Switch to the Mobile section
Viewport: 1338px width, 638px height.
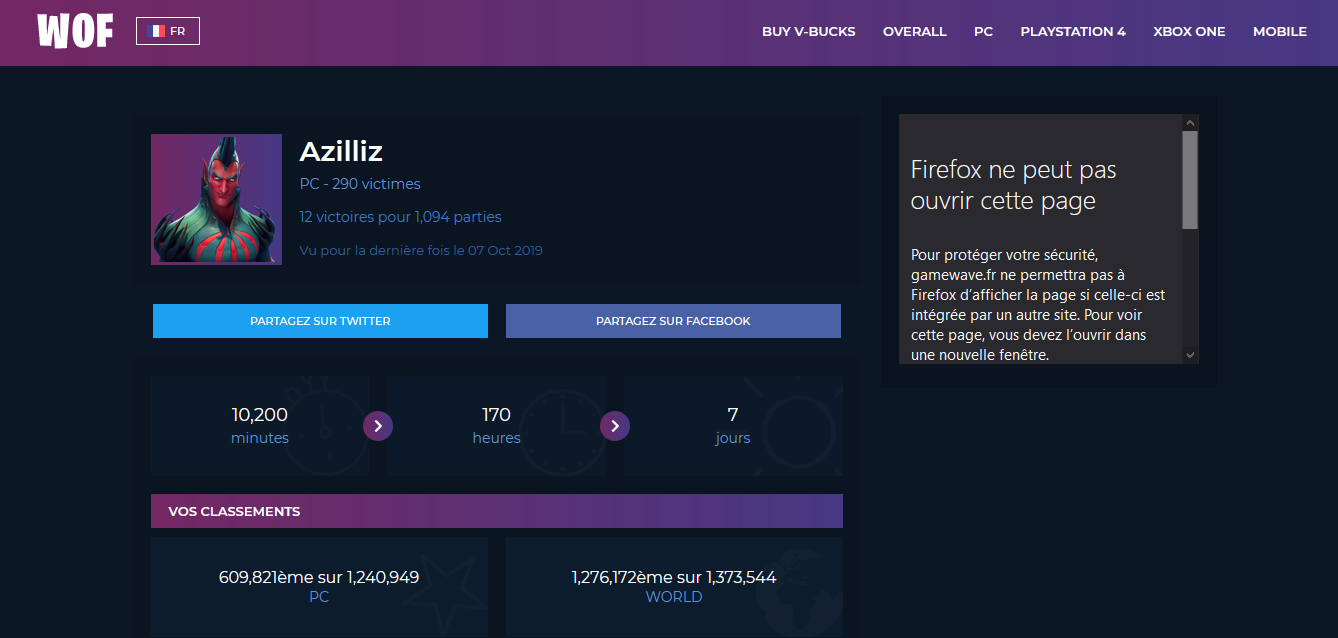pos(1279,32)
